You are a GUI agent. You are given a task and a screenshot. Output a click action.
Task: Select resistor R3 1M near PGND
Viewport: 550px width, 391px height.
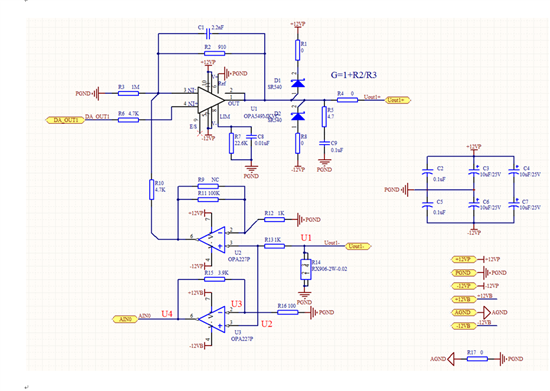point(128,93)
